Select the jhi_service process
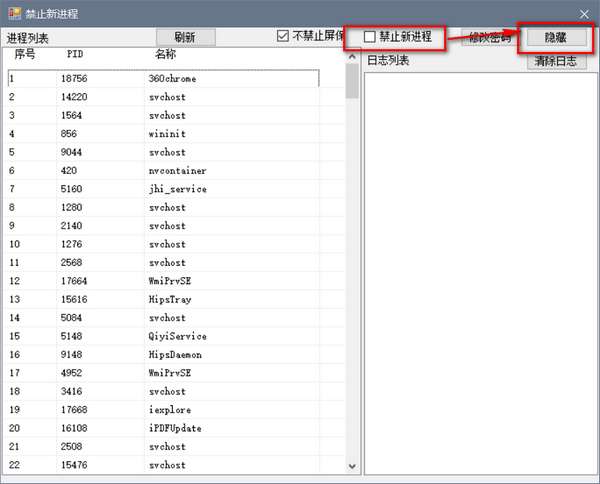This screenshot has height=484, width=600. tap(163, 189)
